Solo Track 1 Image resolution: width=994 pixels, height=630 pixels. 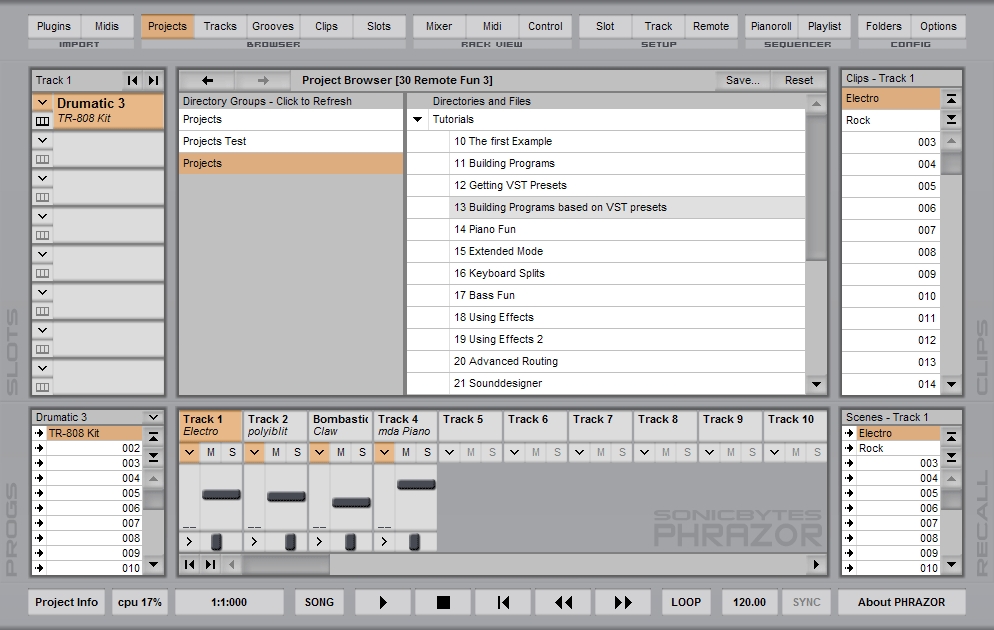(x=232, y=453)
